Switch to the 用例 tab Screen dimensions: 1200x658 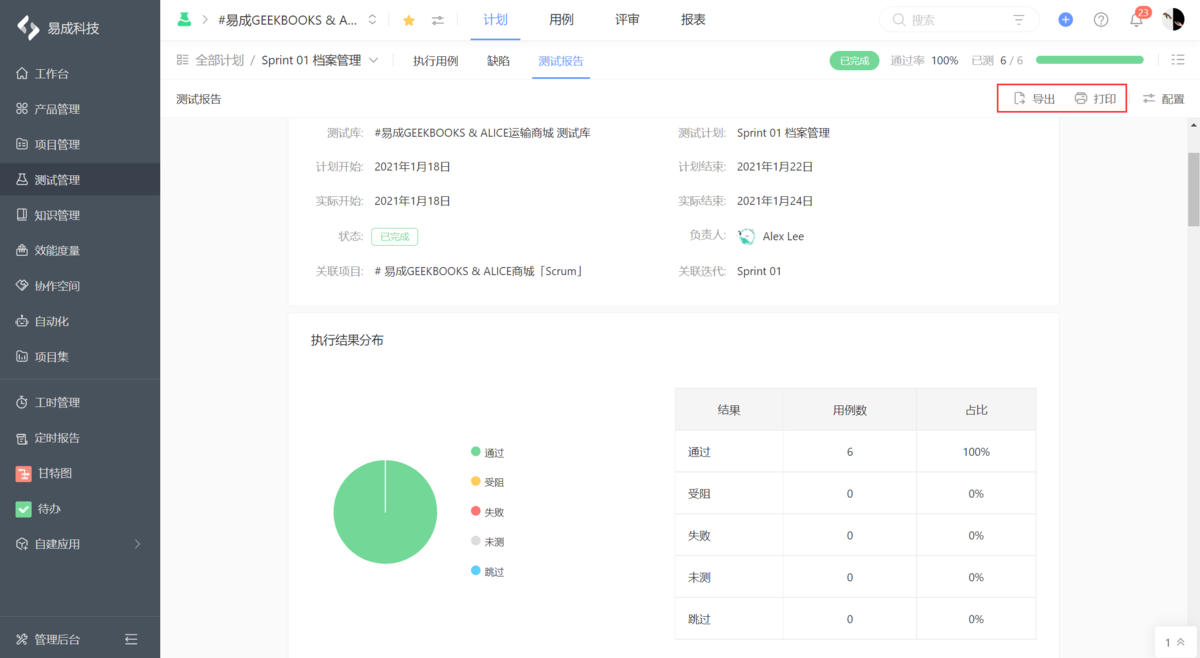(x=562, y=19)
